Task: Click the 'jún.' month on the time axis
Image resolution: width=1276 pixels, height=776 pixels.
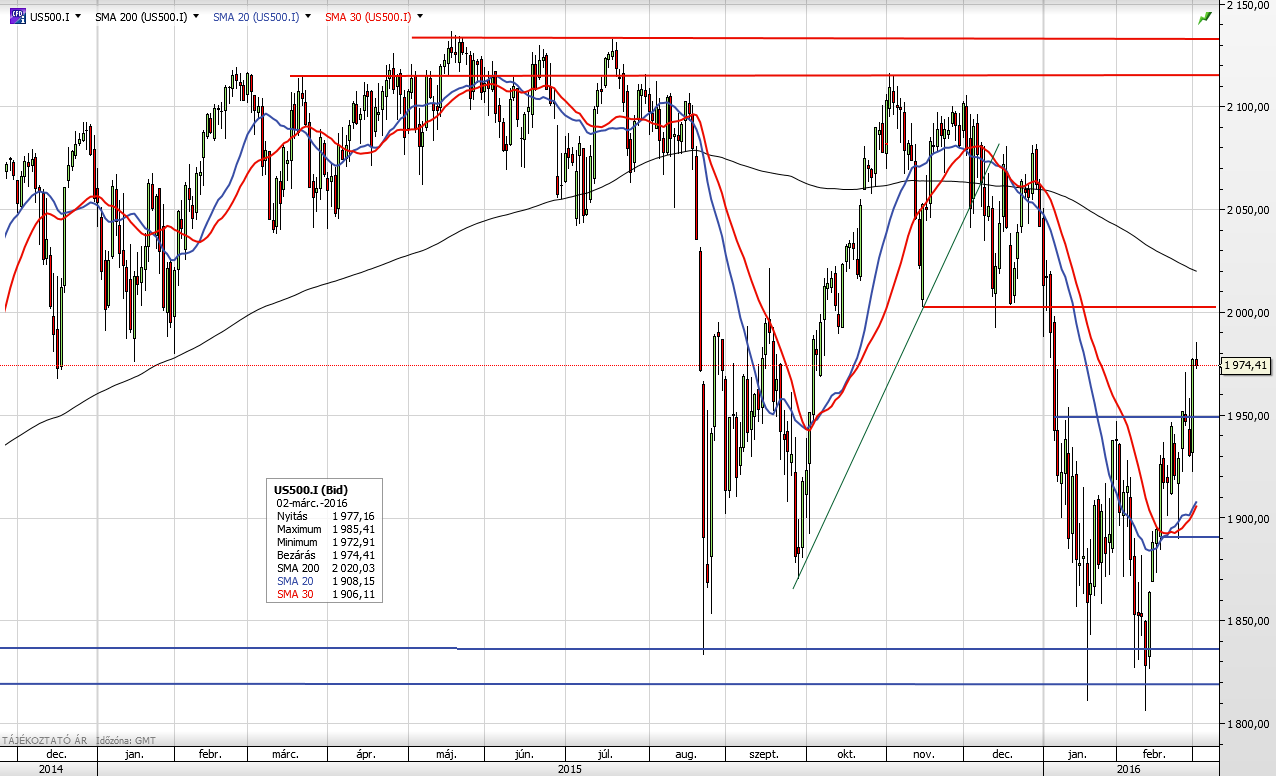Action: pos(524,753)
